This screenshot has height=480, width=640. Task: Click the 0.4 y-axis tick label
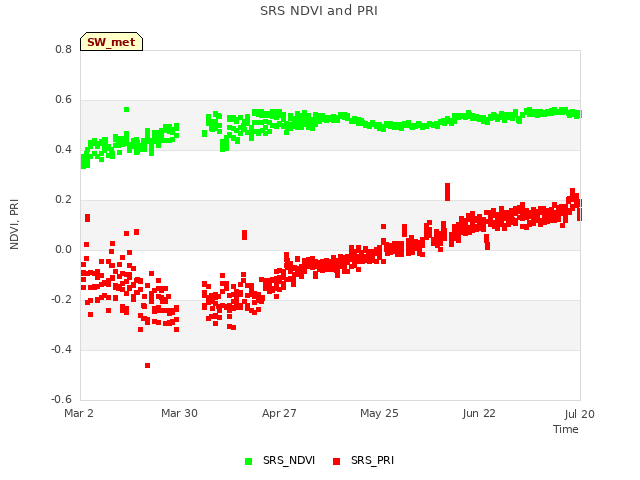[x=63, y=149]
